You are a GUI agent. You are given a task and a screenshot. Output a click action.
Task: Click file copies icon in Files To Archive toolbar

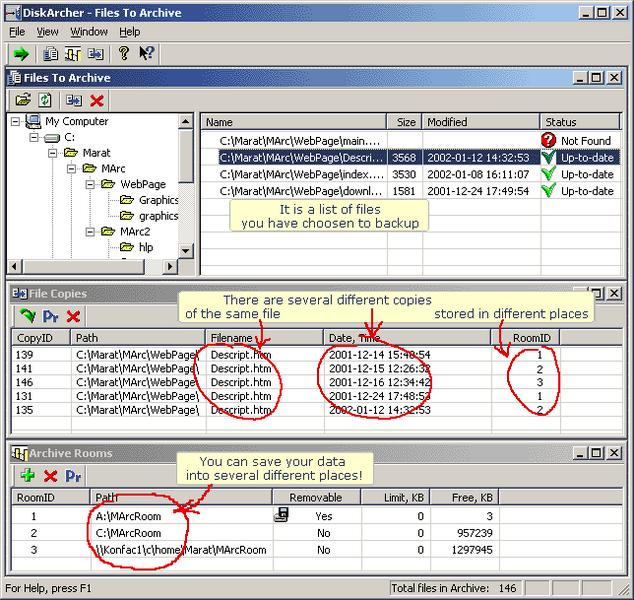point(74,100)
